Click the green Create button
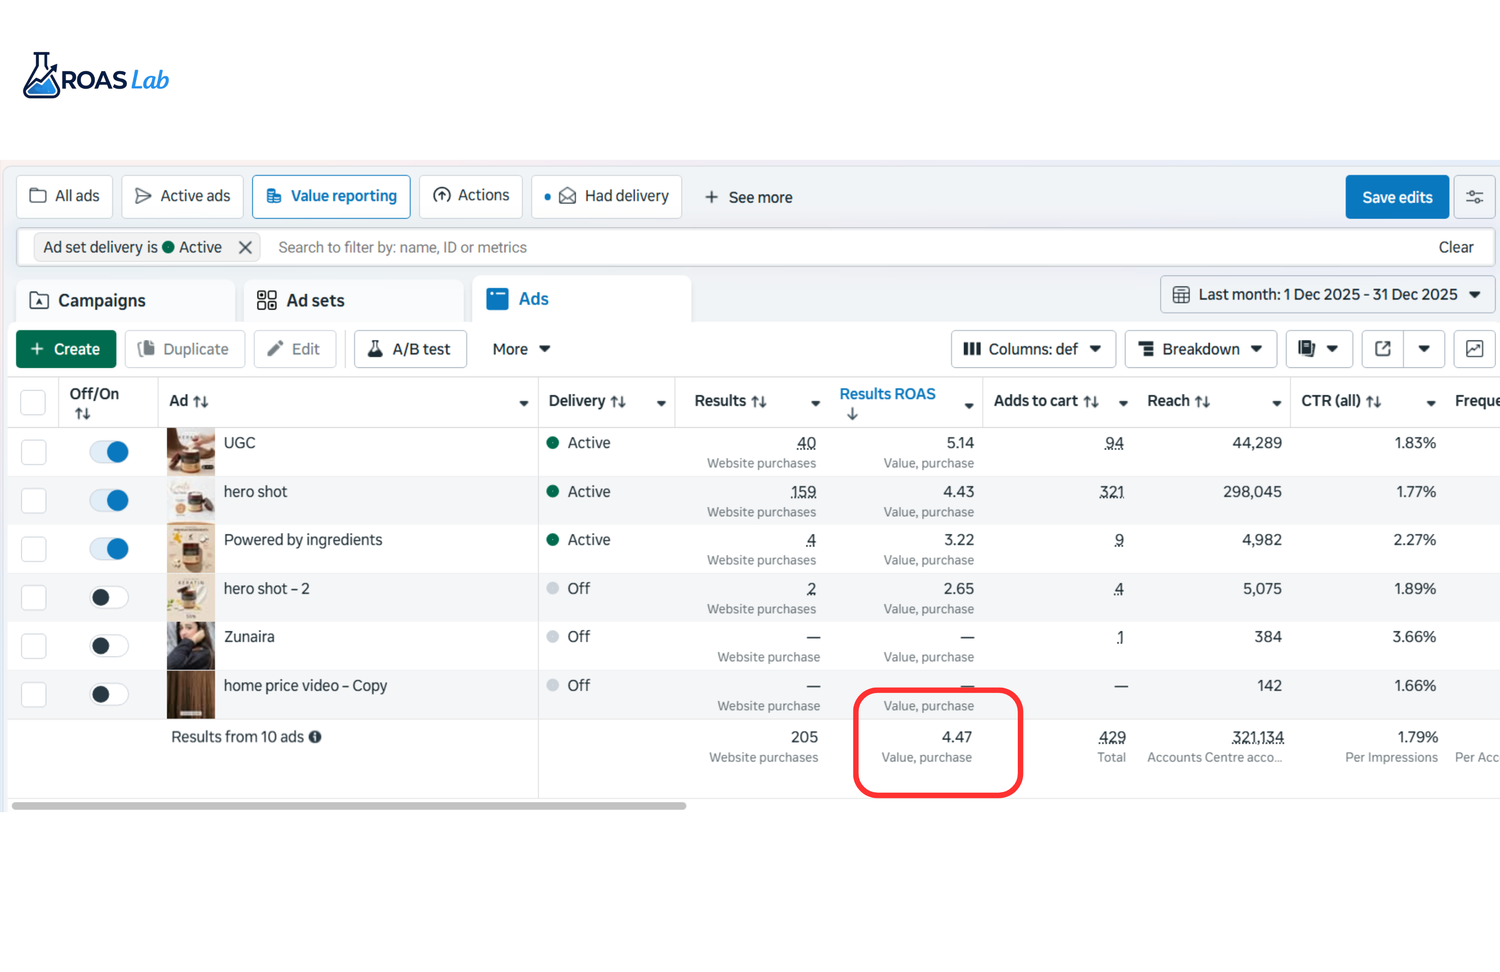The image size is (1500, 972). 66,349
